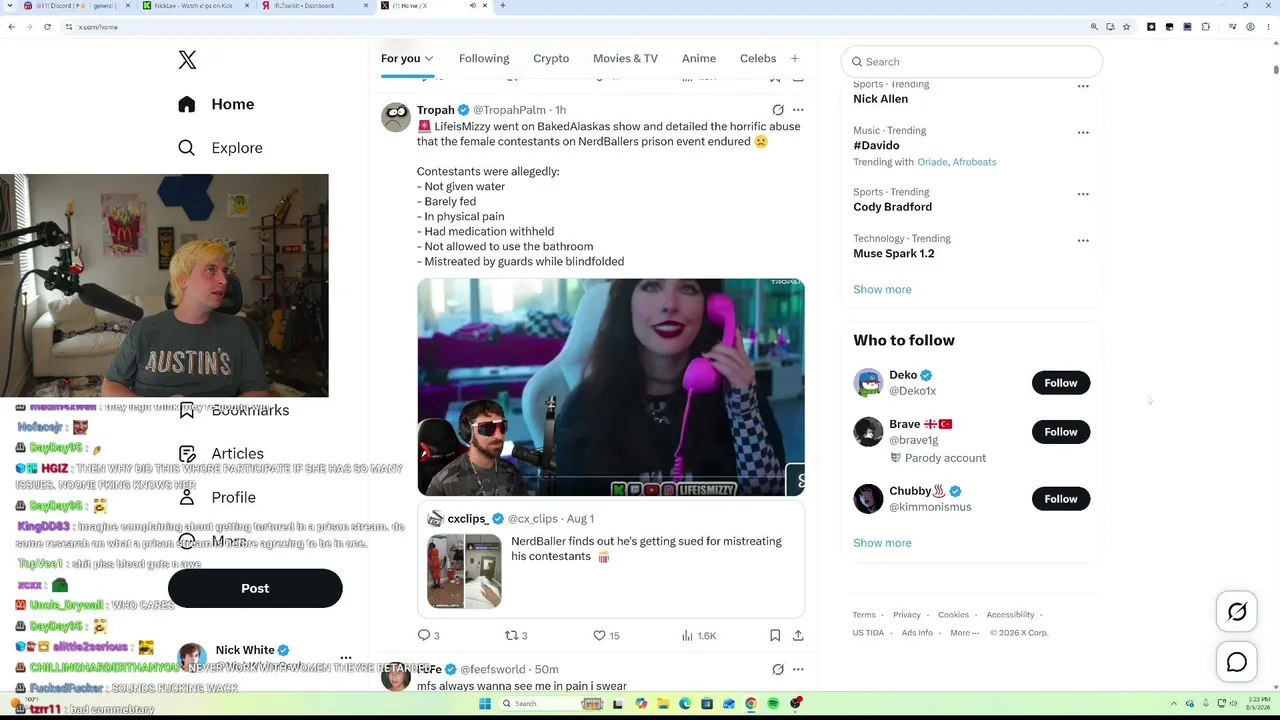1280x720 pixels.
Task: Open Articles in the left sidebar
Action: (221, 454)
